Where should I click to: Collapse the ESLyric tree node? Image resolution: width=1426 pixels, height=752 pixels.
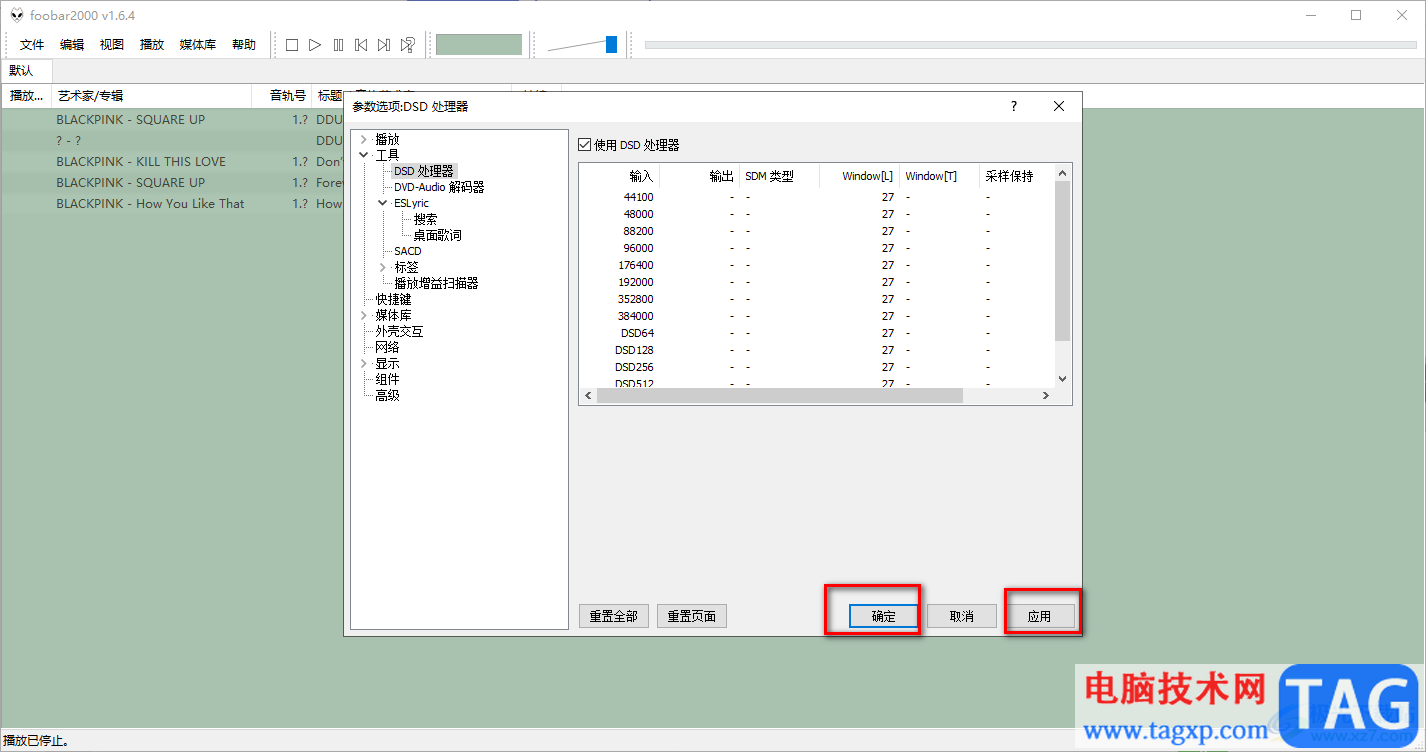383,203
